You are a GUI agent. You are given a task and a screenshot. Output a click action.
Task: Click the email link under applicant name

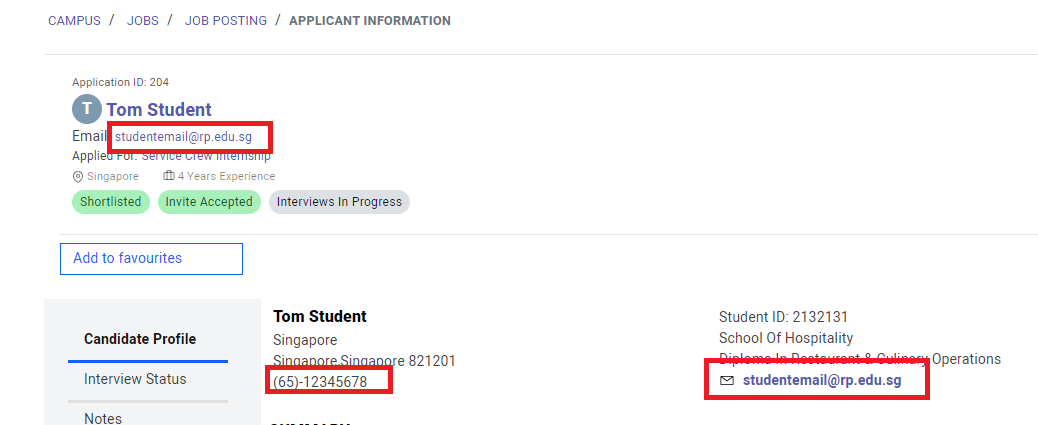pos(183,137)
